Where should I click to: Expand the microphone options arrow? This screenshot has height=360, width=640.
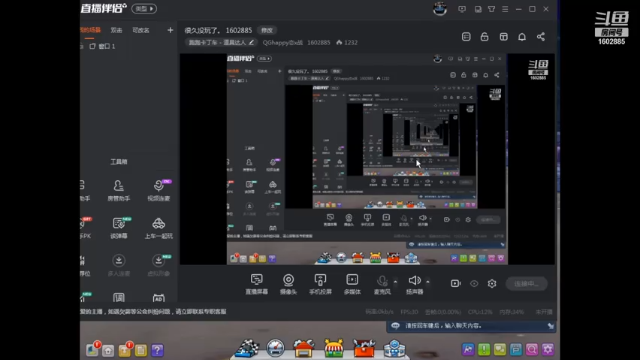pyautogui.click(x=395, y=282)
